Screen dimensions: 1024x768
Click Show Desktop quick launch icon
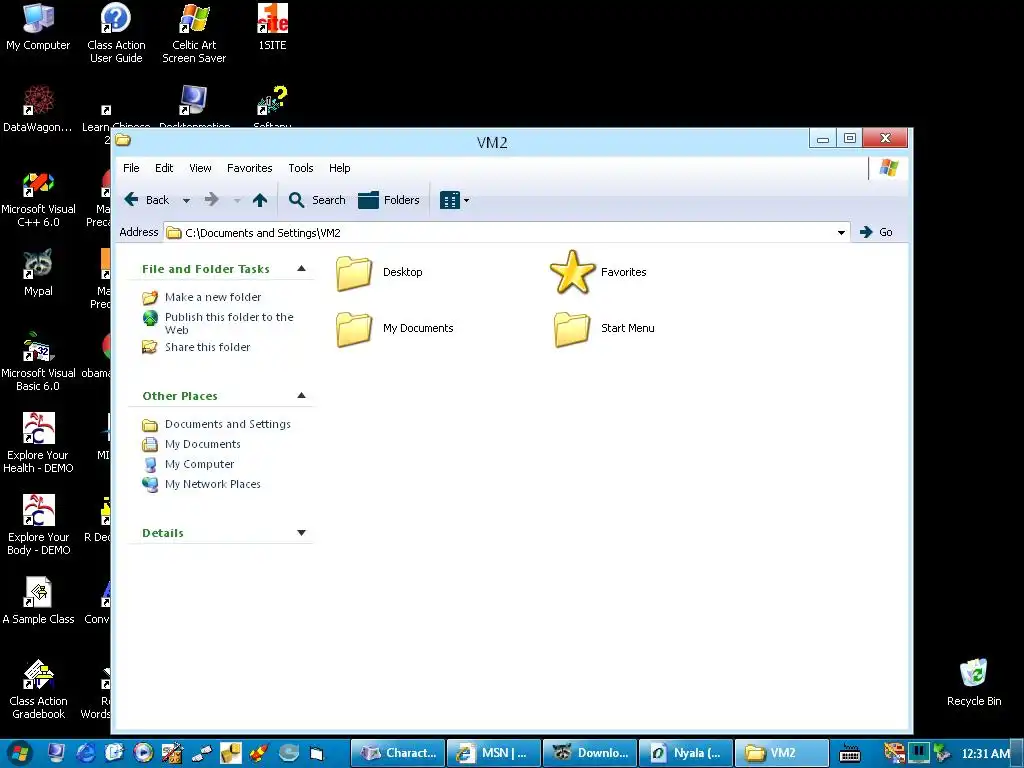click(56, 753)
